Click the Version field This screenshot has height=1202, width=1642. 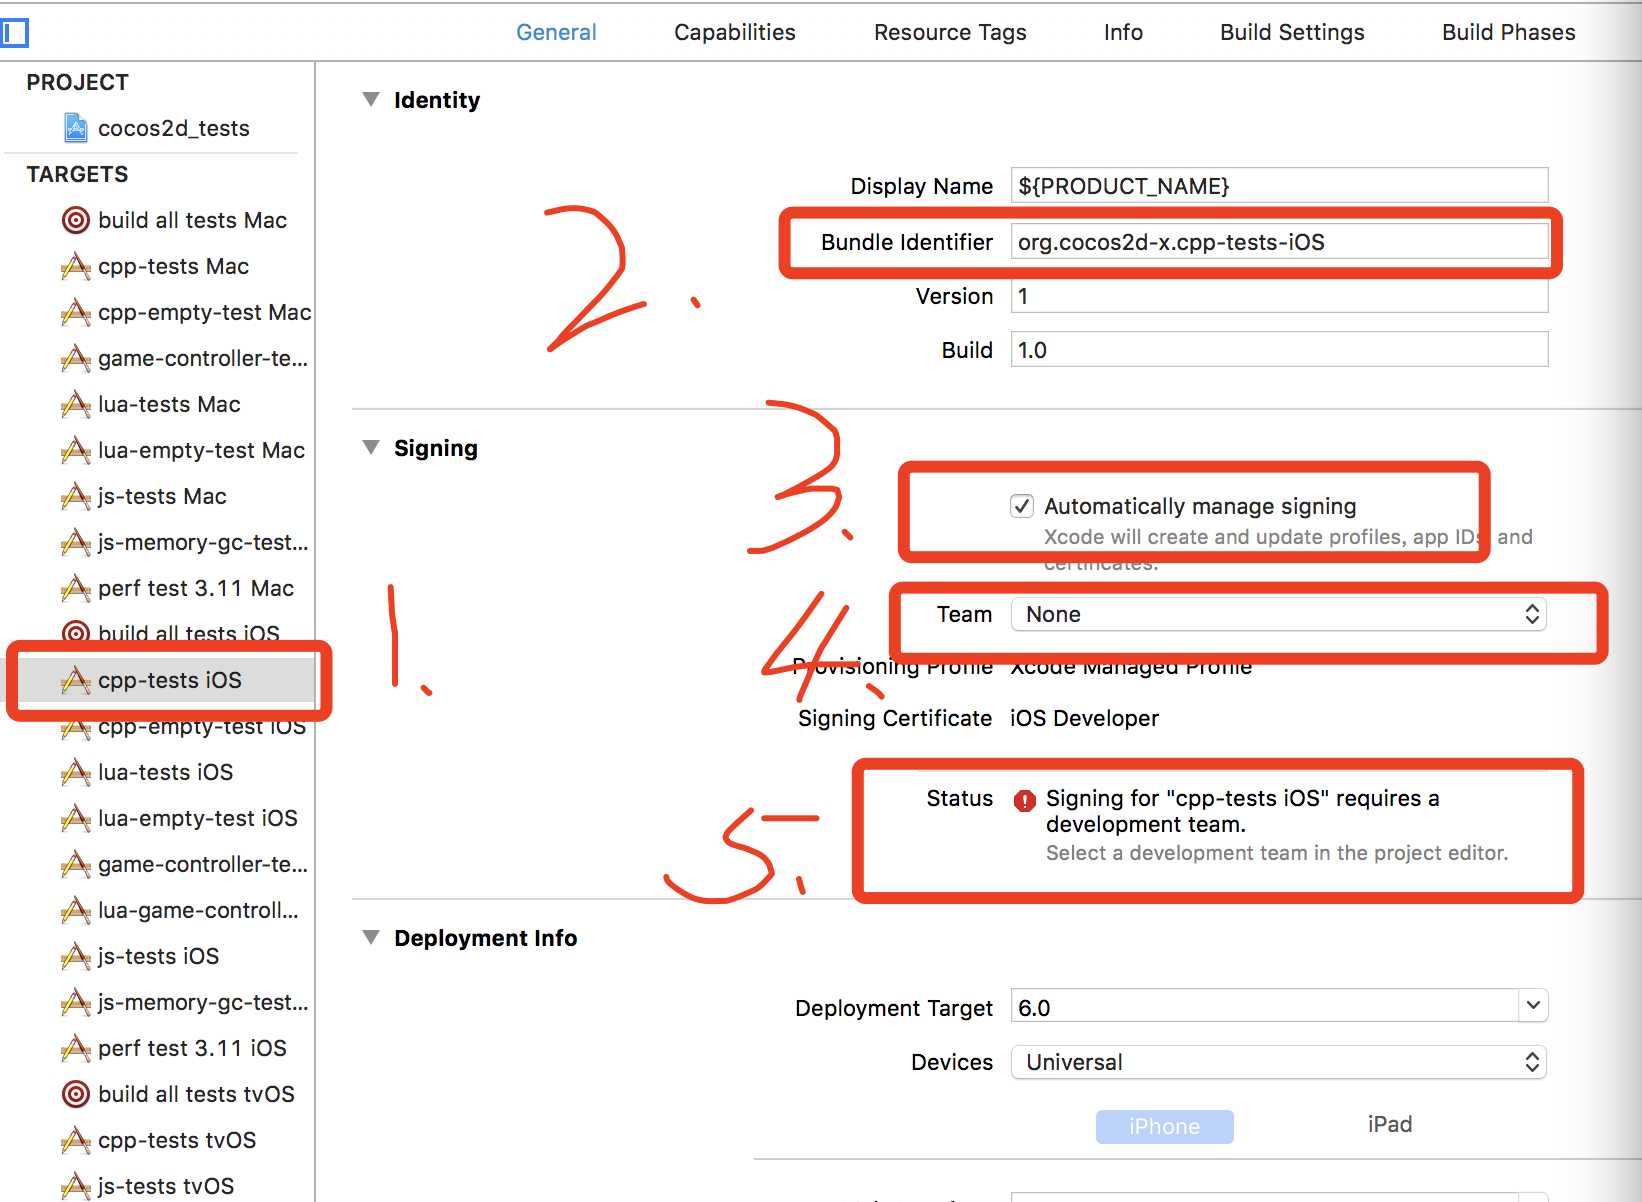click(1279, 296)
